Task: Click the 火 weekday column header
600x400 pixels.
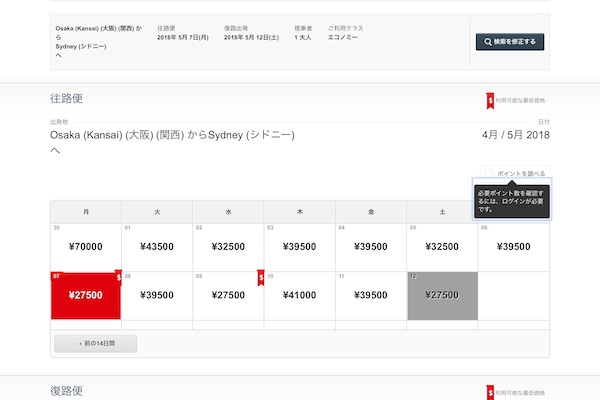Action: pyautogui.click(x=157, y=212)
